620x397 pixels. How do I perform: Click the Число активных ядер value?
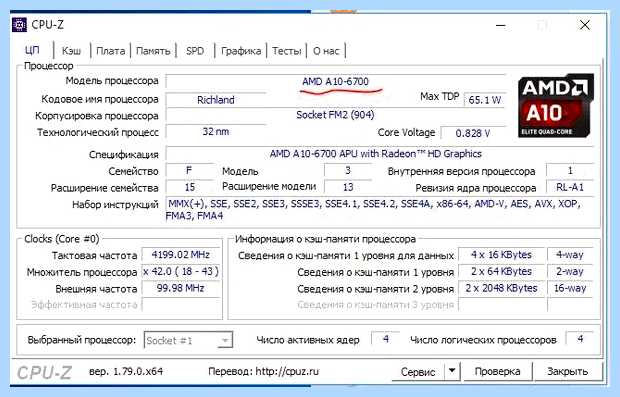click(386, 339)
